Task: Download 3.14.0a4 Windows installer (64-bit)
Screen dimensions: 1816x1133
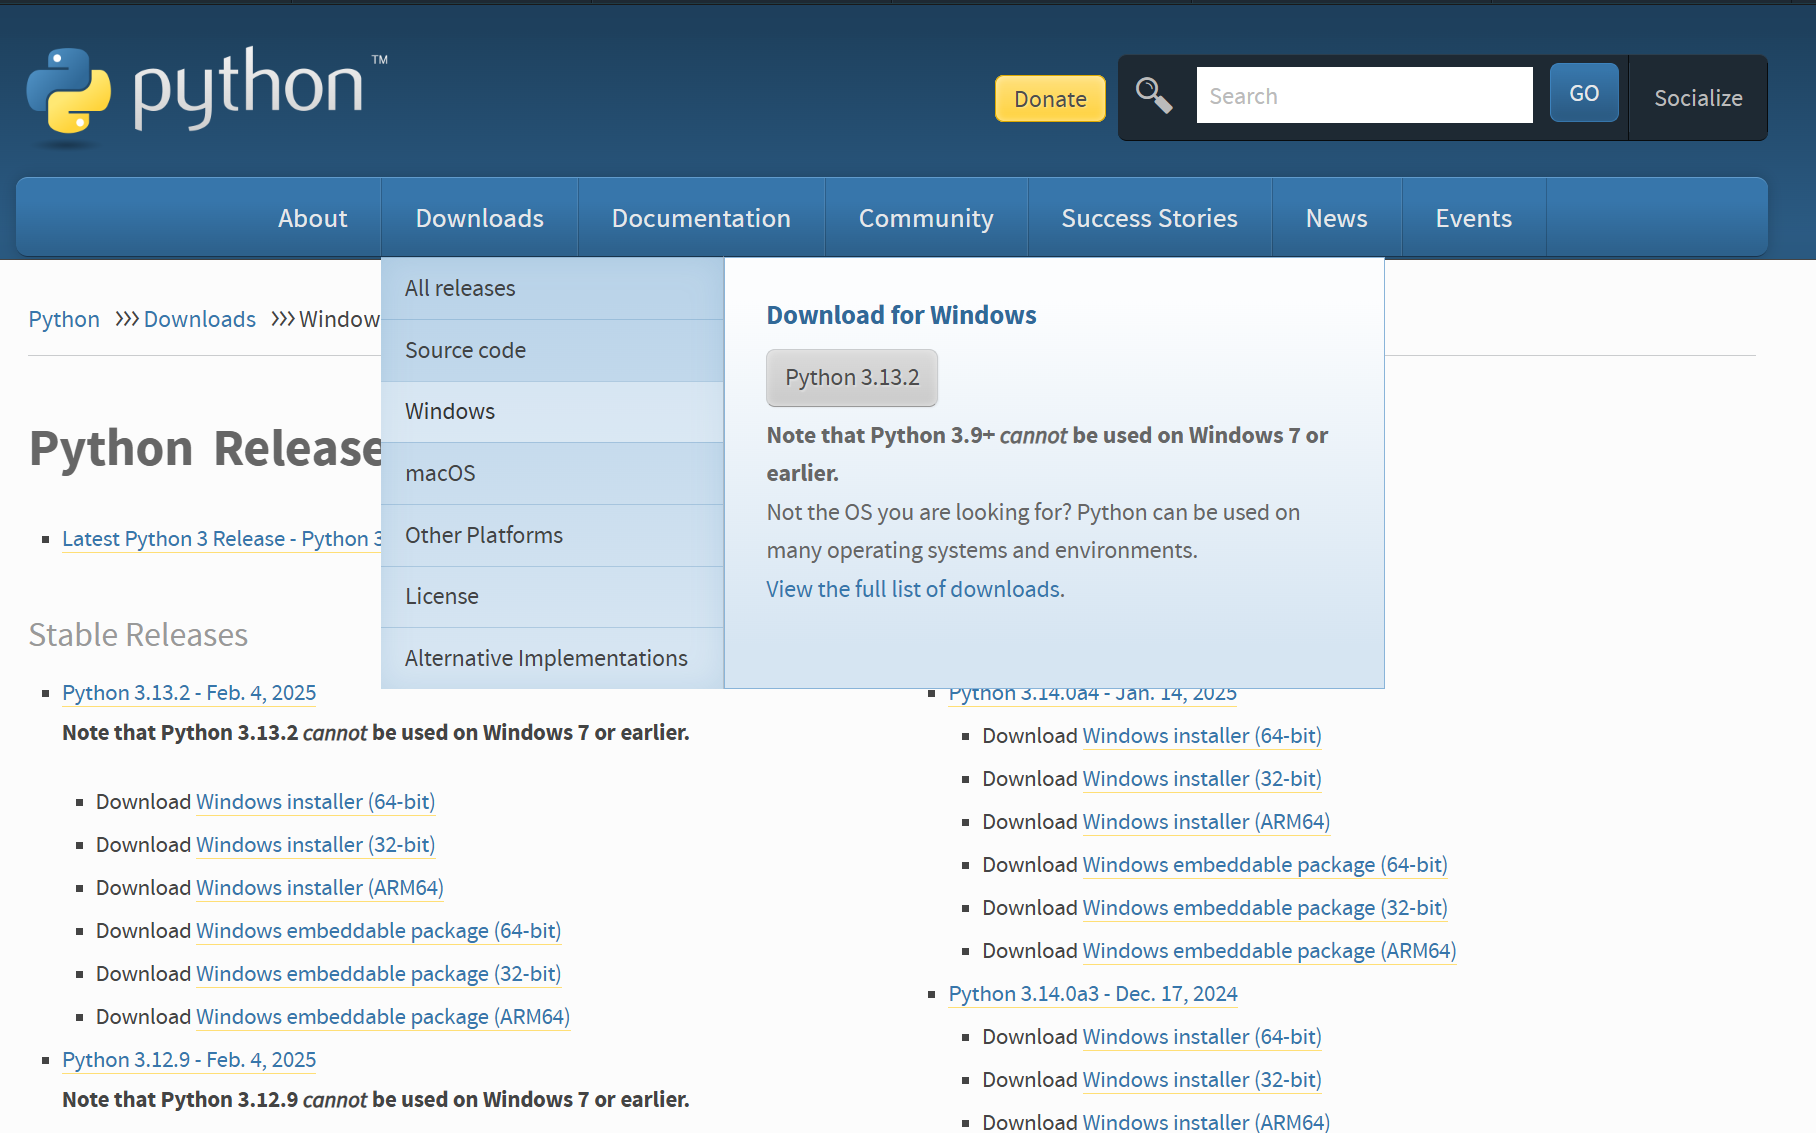Action: [1202, 735]
